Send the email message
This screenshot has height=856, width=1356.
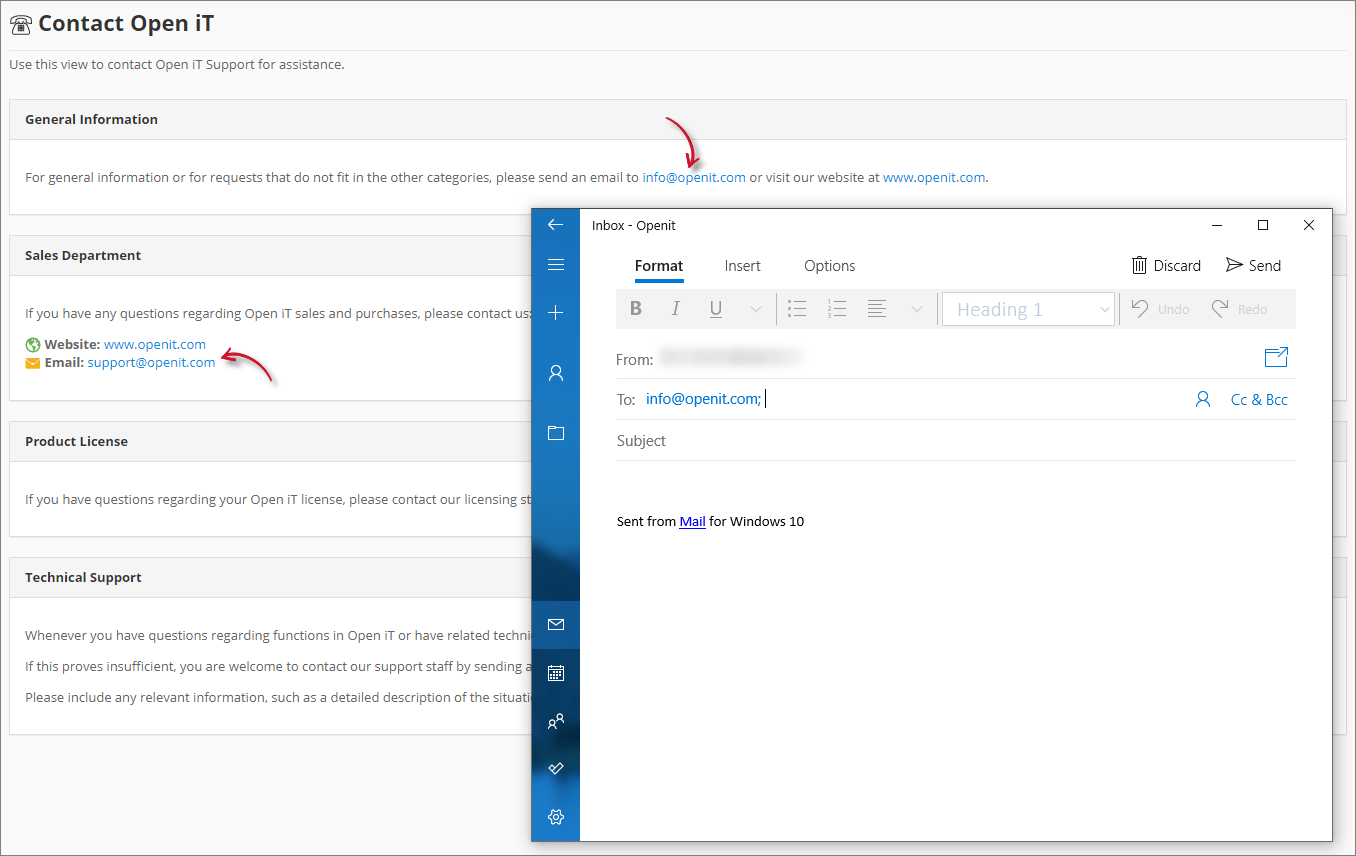click(x=1253, y=265)
